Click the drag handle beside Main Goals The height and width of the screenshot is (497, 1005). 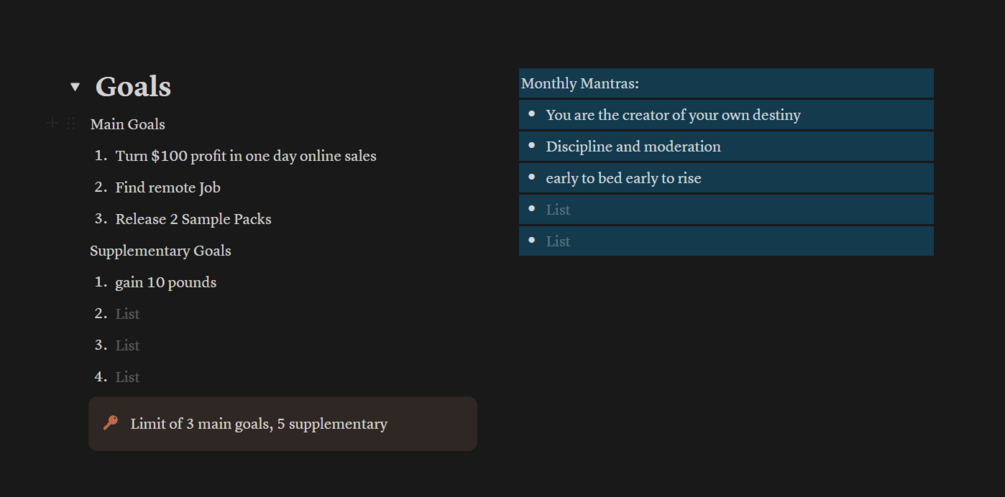[x=71, y=124]
